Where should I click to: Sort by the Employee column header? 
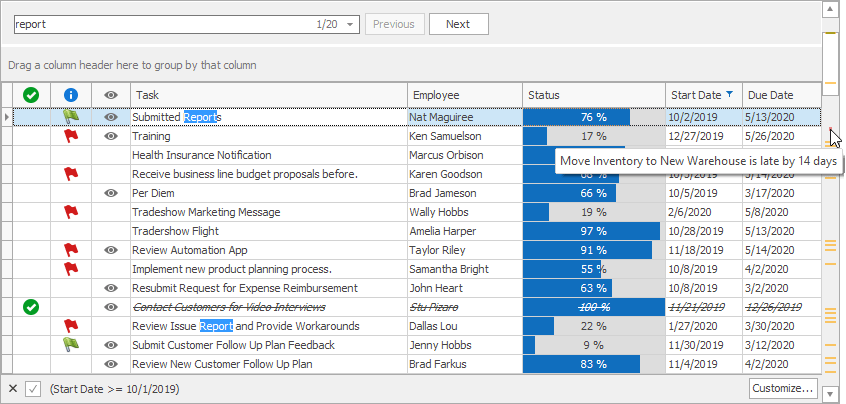(x=464, y=95)
